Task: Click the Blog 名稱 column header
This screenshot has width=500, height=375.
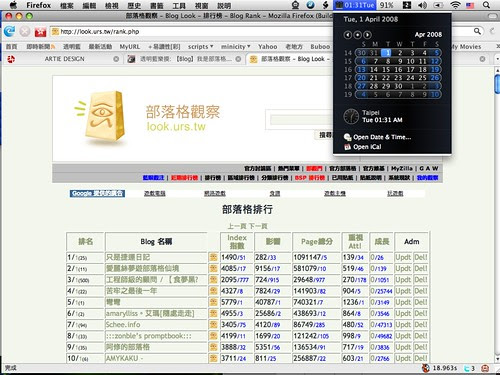Action: [156, 242]
